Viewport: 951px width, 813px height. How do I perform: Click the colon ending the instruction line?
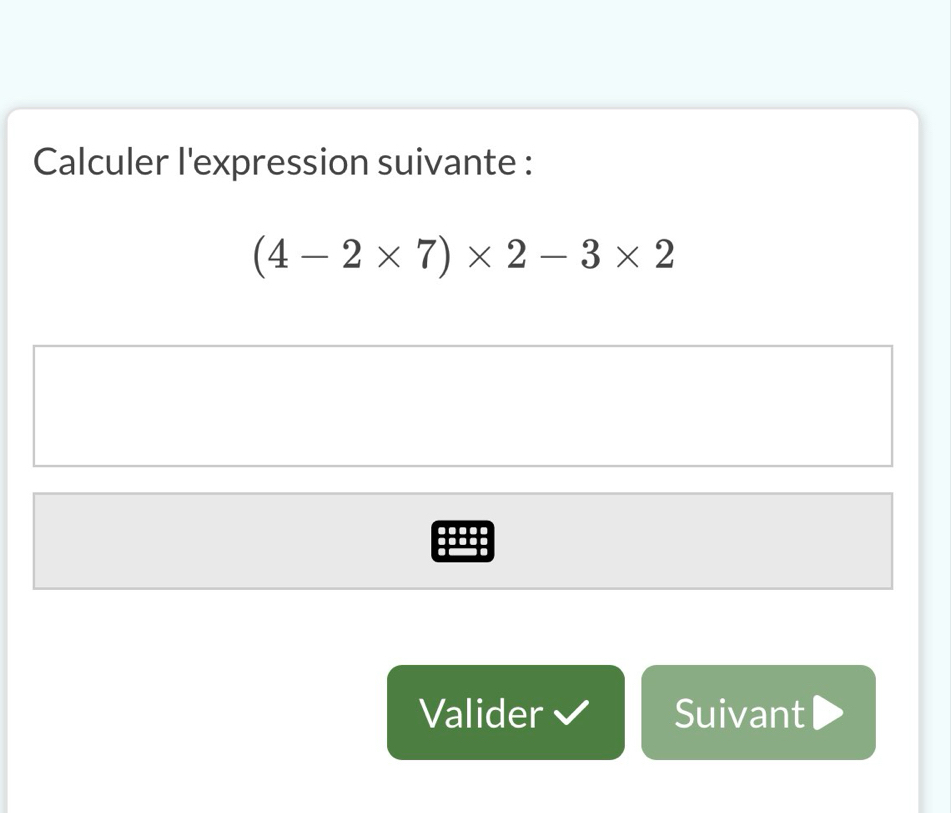(526, 163)
